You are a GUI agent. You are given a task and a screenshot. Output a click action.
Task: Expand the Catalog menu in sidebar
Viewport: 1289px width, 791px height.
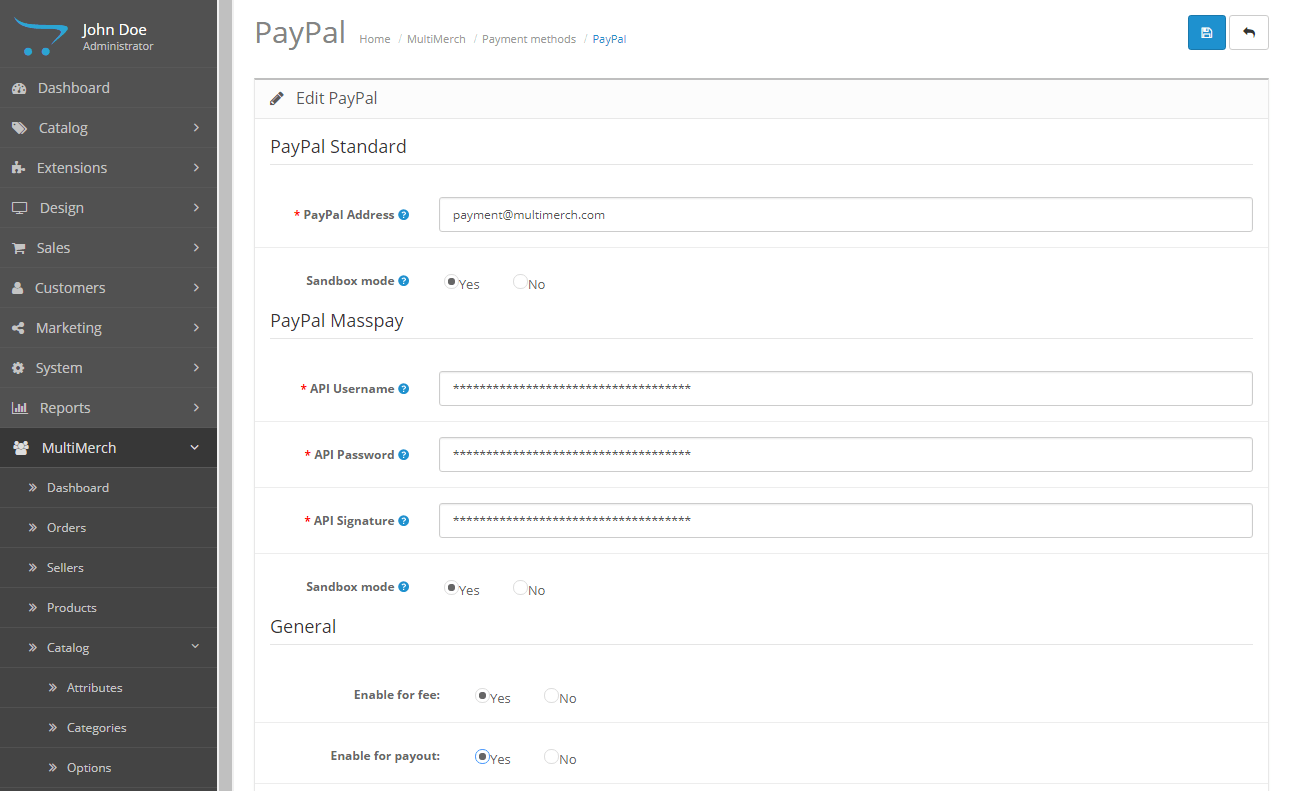point(108,128)
